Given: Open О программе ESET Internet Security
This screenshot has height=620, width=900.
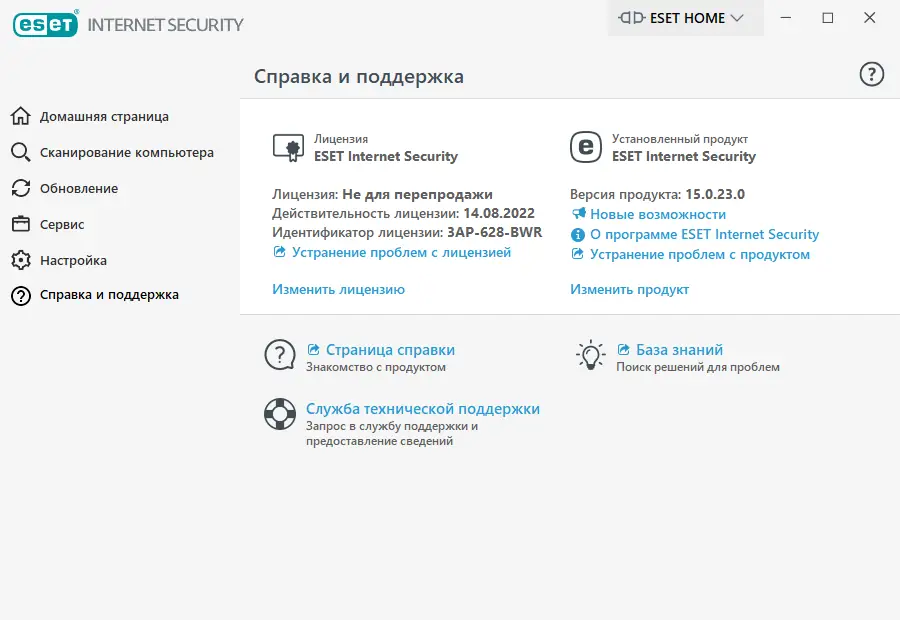Looking at the screenshot, I should coord(704,234).
